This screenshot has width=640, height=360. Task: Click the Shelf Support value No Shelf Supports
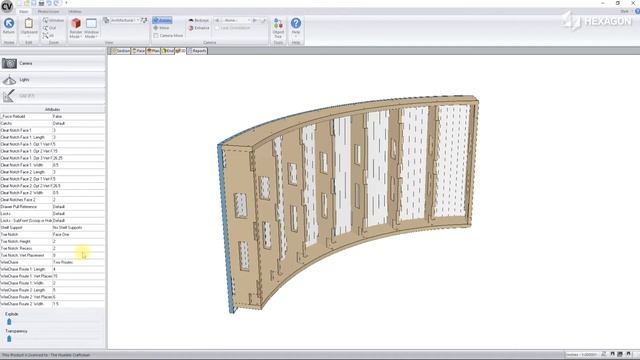78,227
